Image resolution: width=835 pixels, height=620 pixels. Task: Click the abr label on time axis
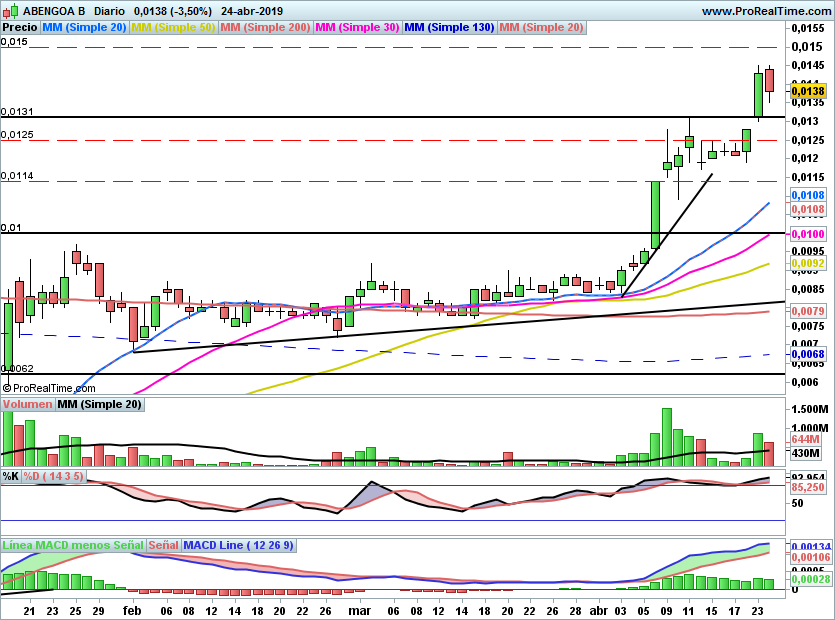[x=599, y=610]
